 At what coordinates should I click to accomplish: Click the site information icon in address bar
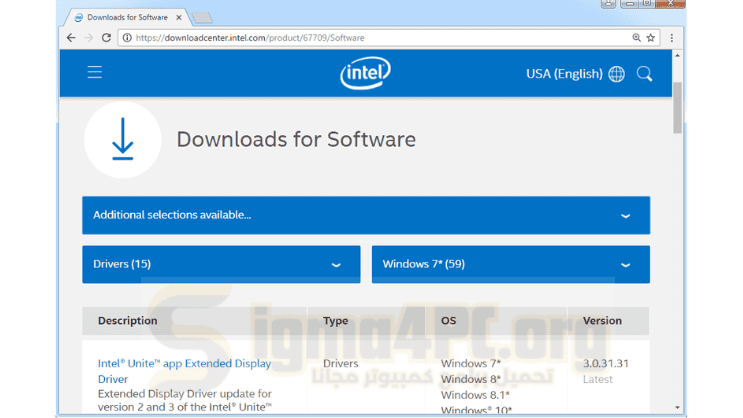click(127, 38)
